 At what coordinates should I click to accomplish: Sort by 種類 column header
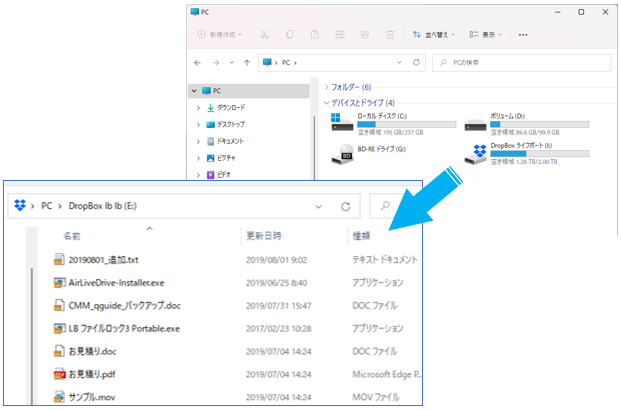coord(361,236)
